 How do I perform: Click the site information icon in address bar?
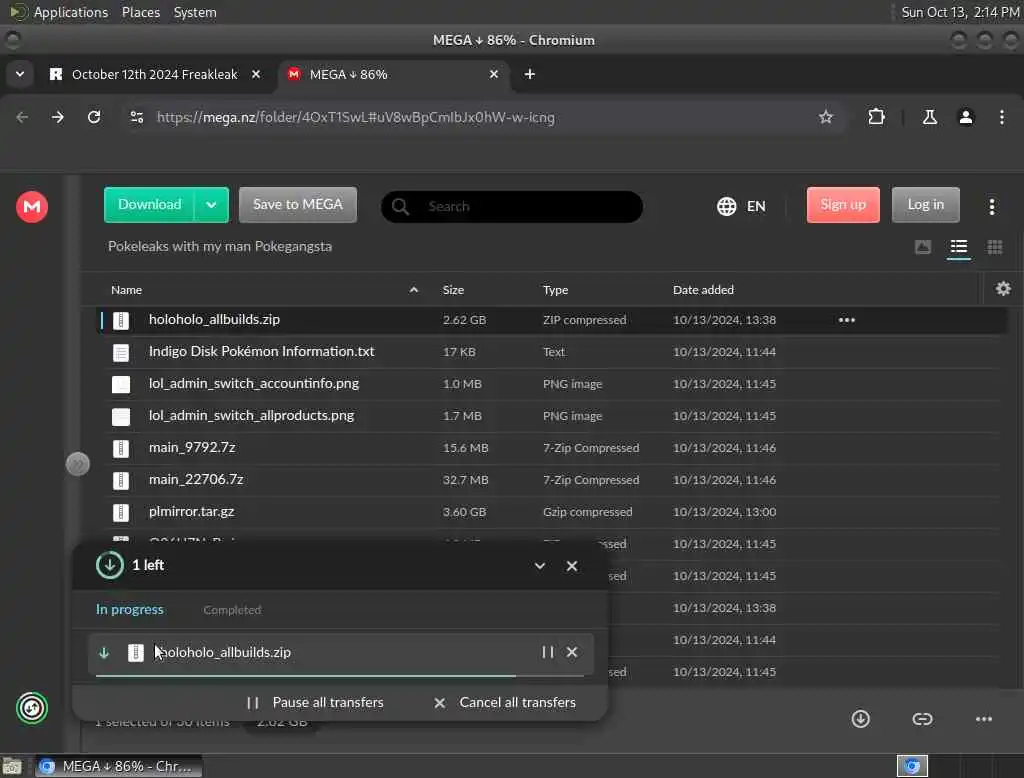(x=137, y=118)
